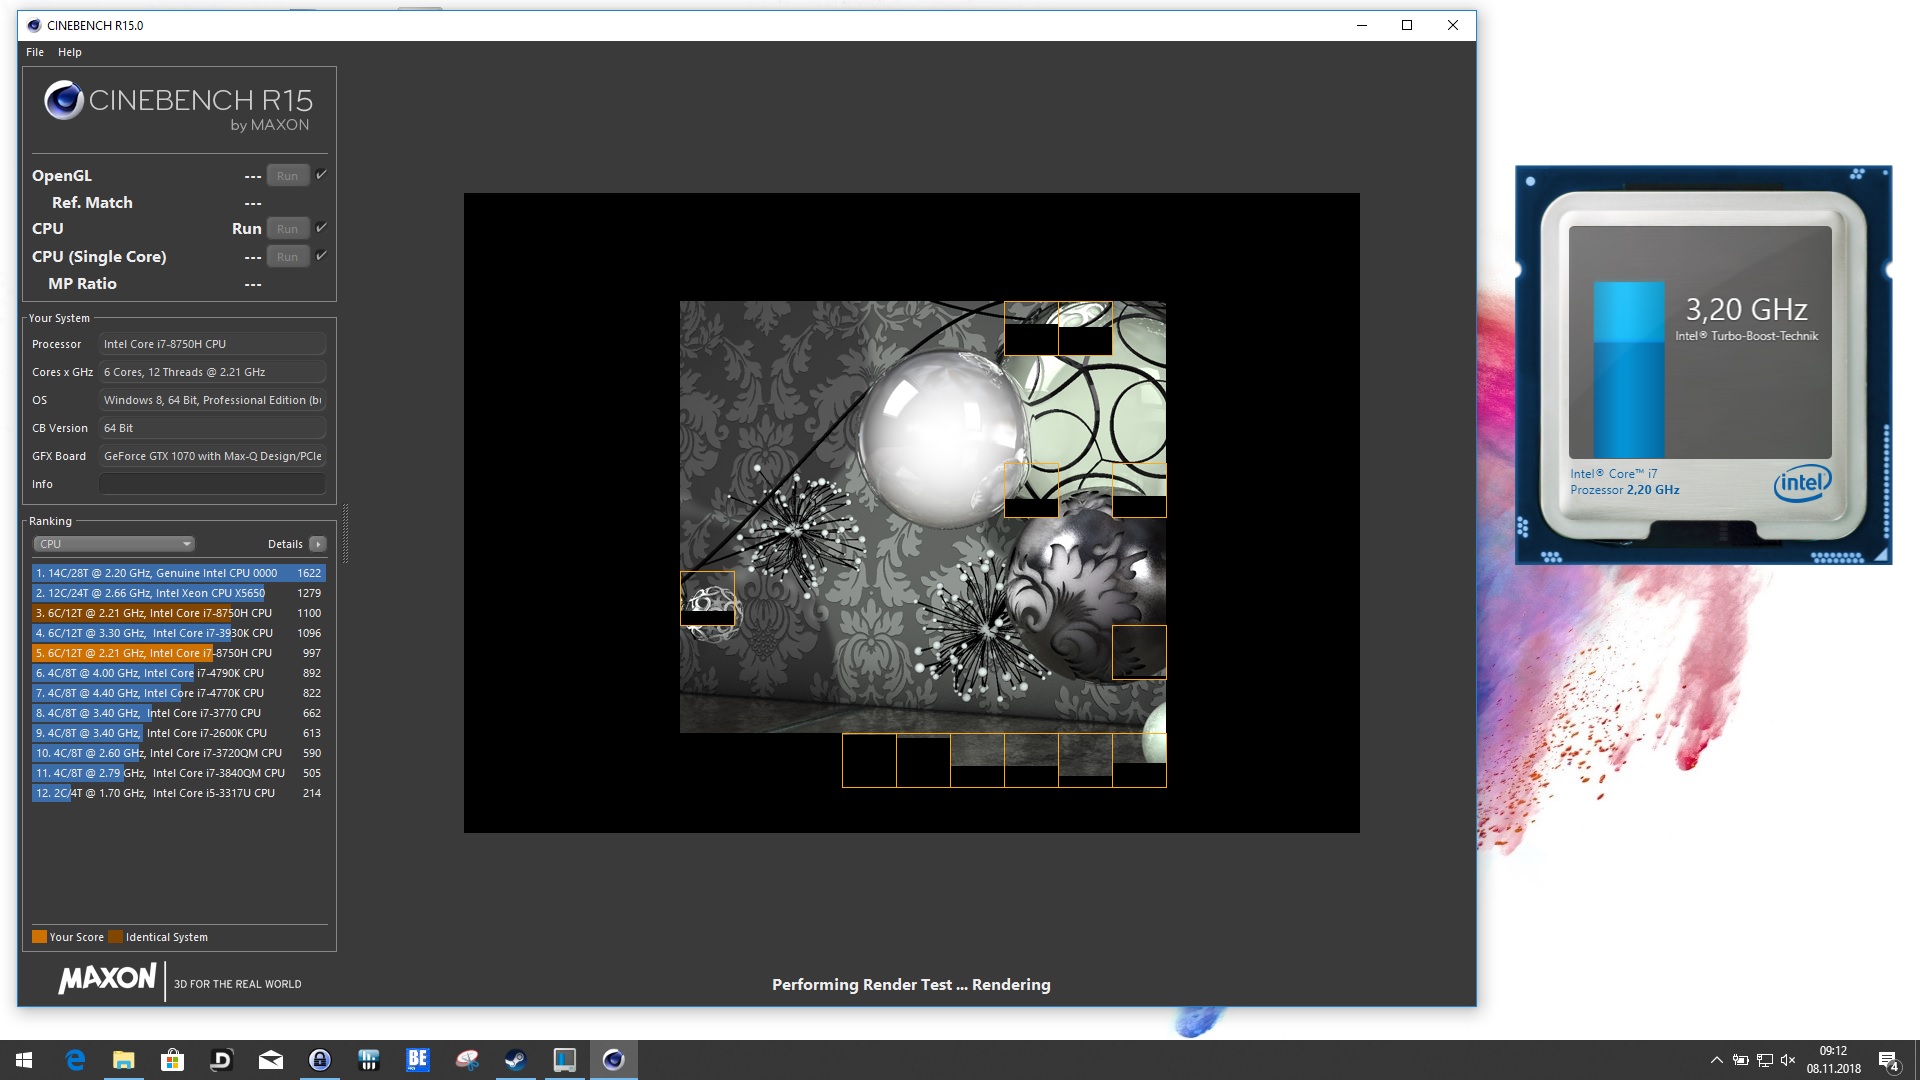Toggle the CPU test checkbox
This screenshot has height=1080, width=1920.
coord(322,228)
